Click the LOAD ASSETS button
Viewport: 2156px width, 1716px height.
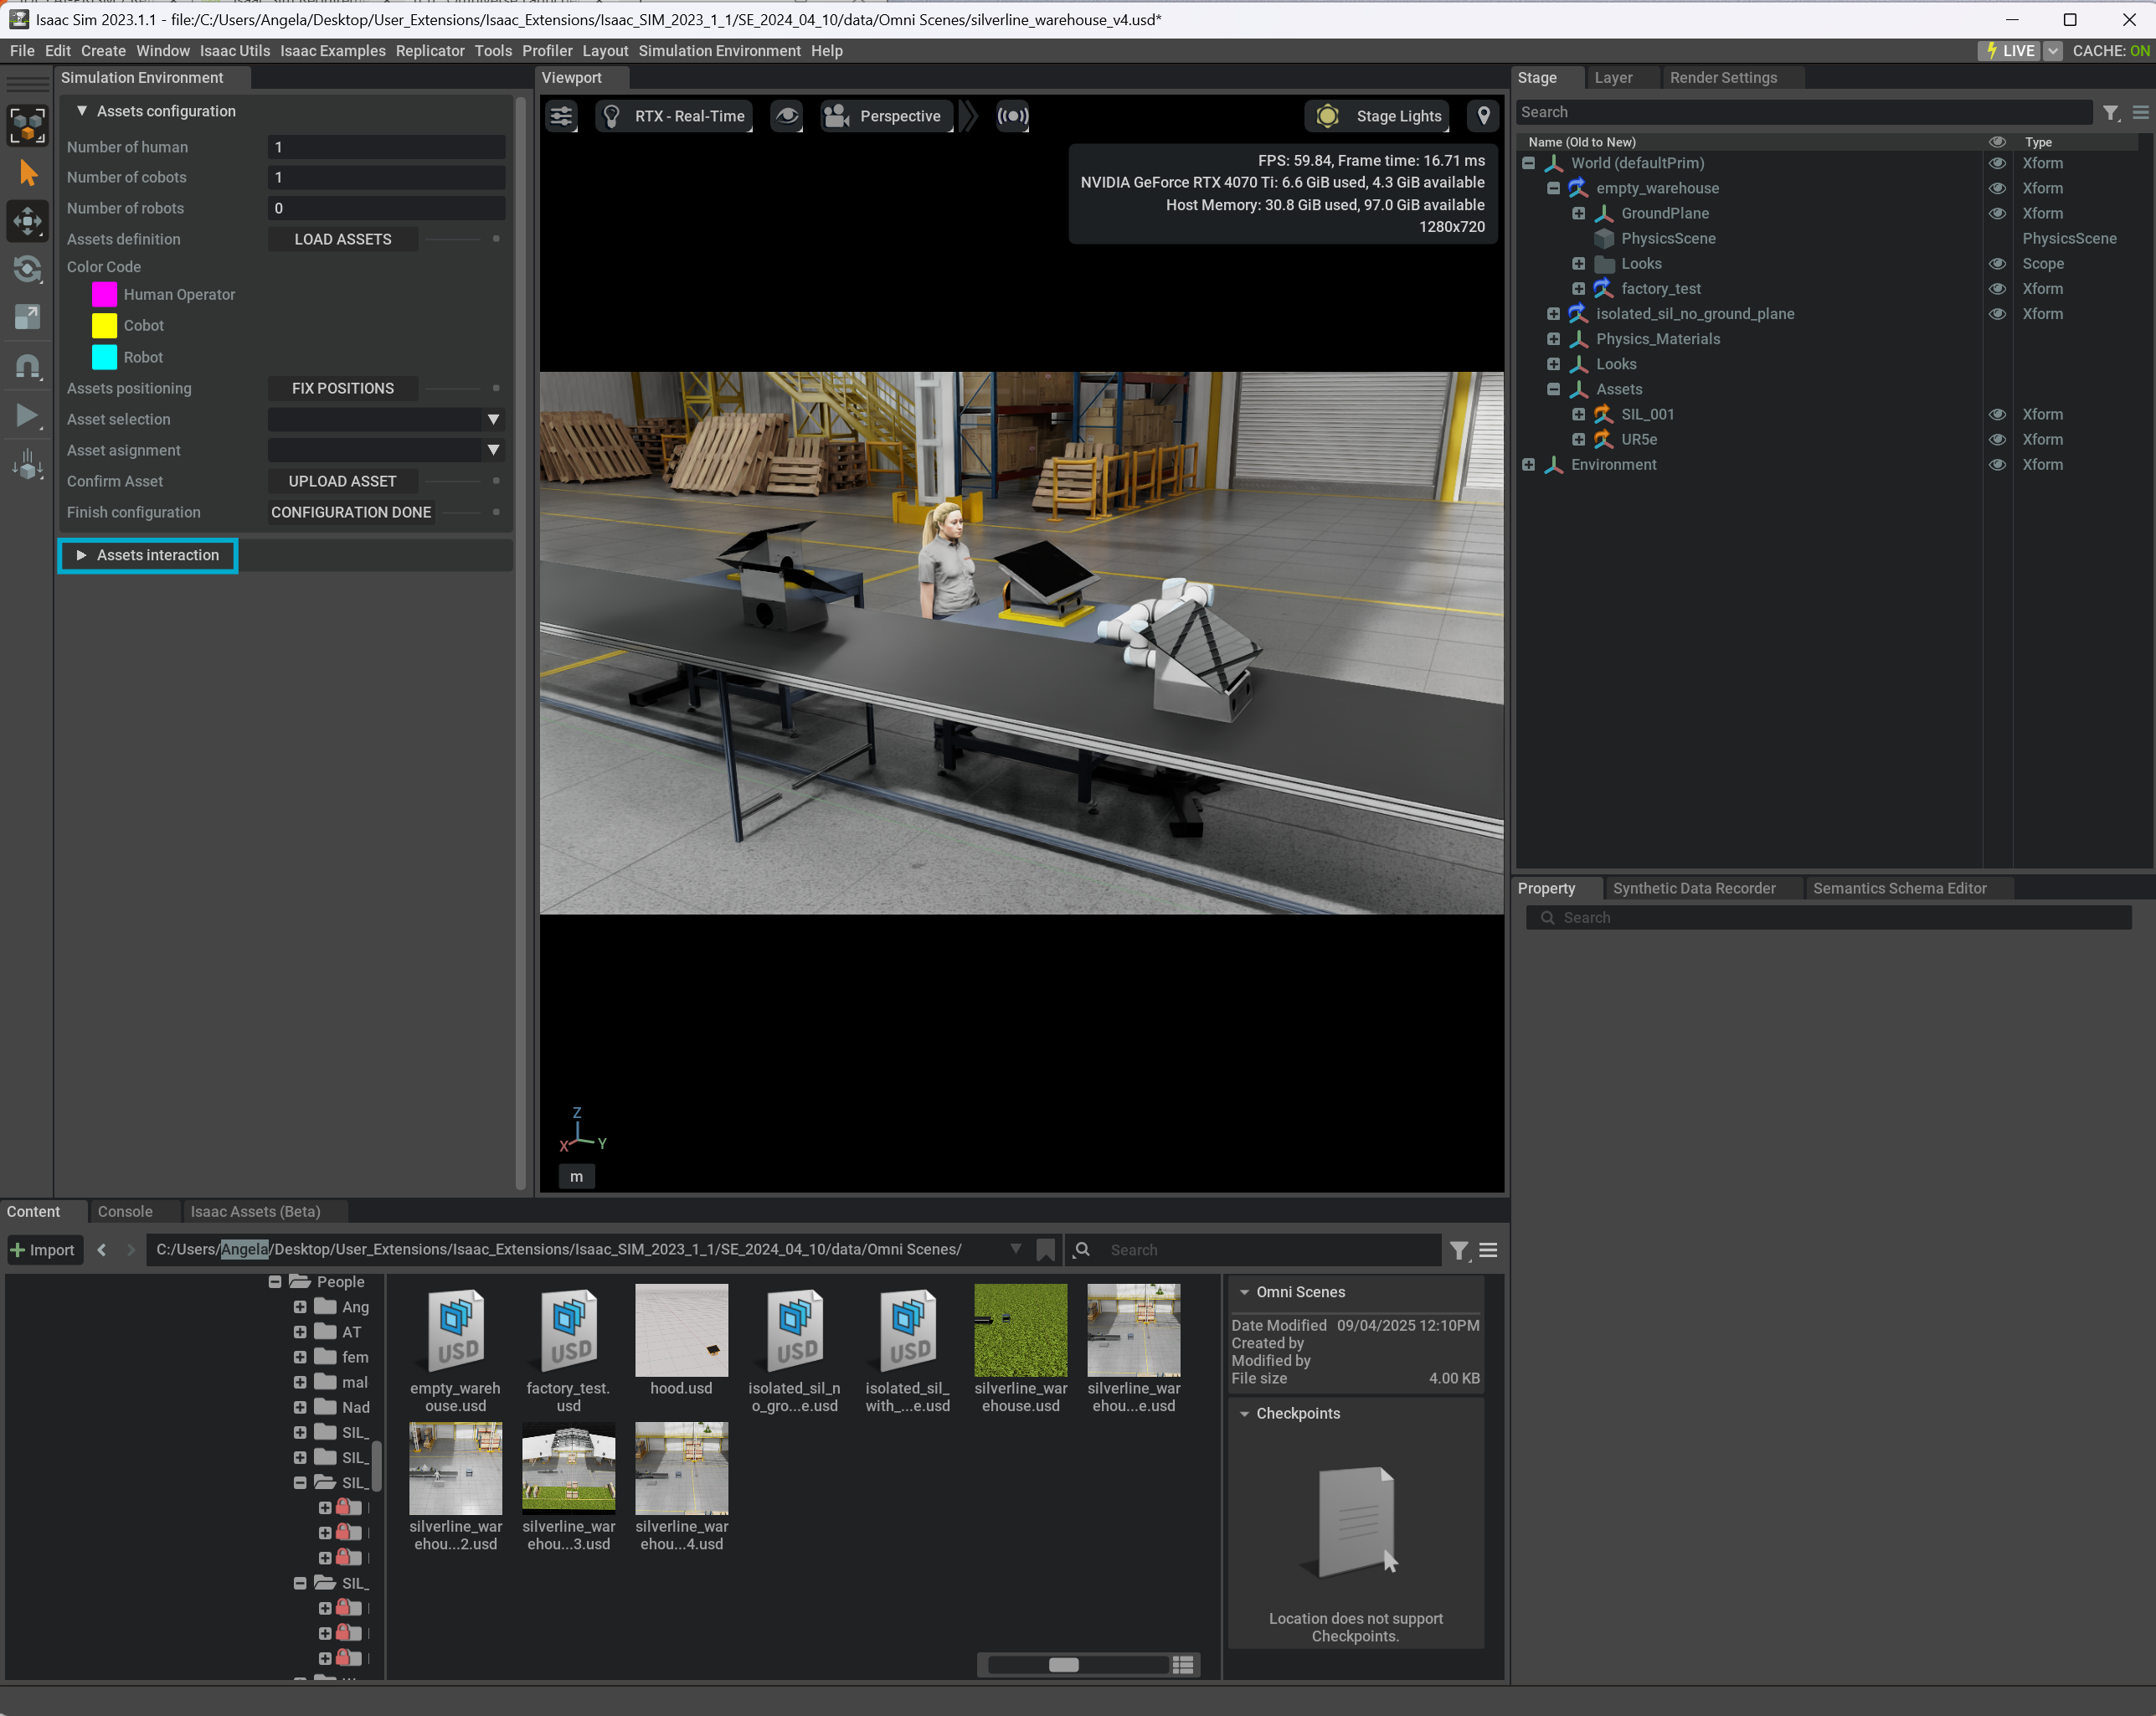(x=342, y=239)
